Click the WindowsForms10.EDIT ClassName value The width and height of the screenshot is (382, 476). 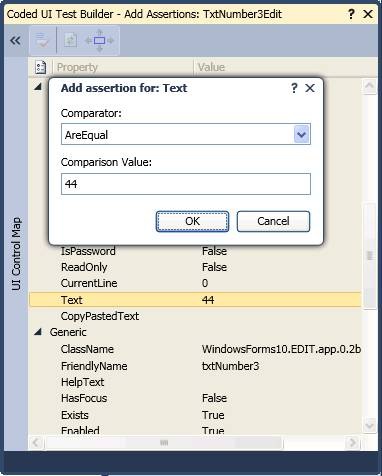pyautogui.click(x=281, y=349)
